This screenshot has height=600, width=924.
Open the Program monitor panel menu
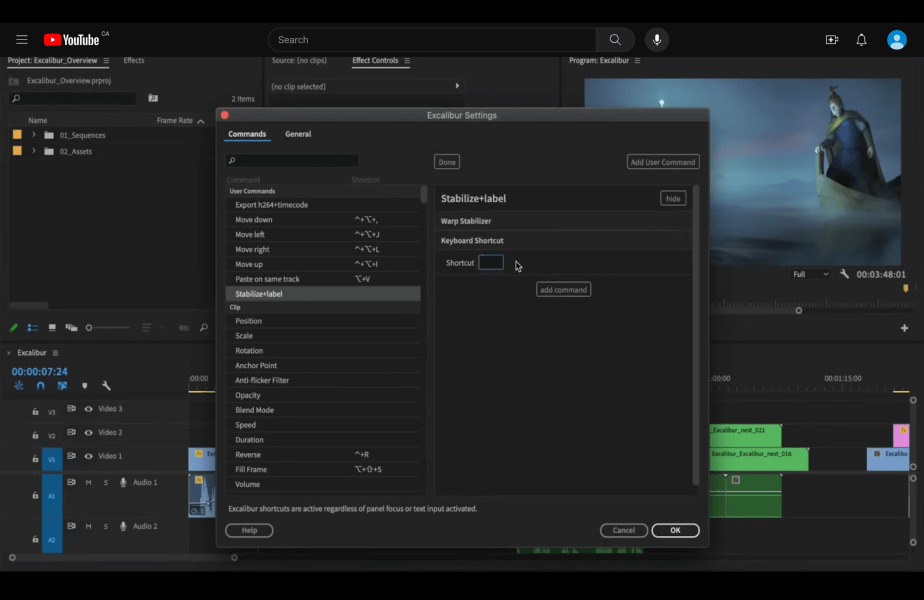(637, 61)
